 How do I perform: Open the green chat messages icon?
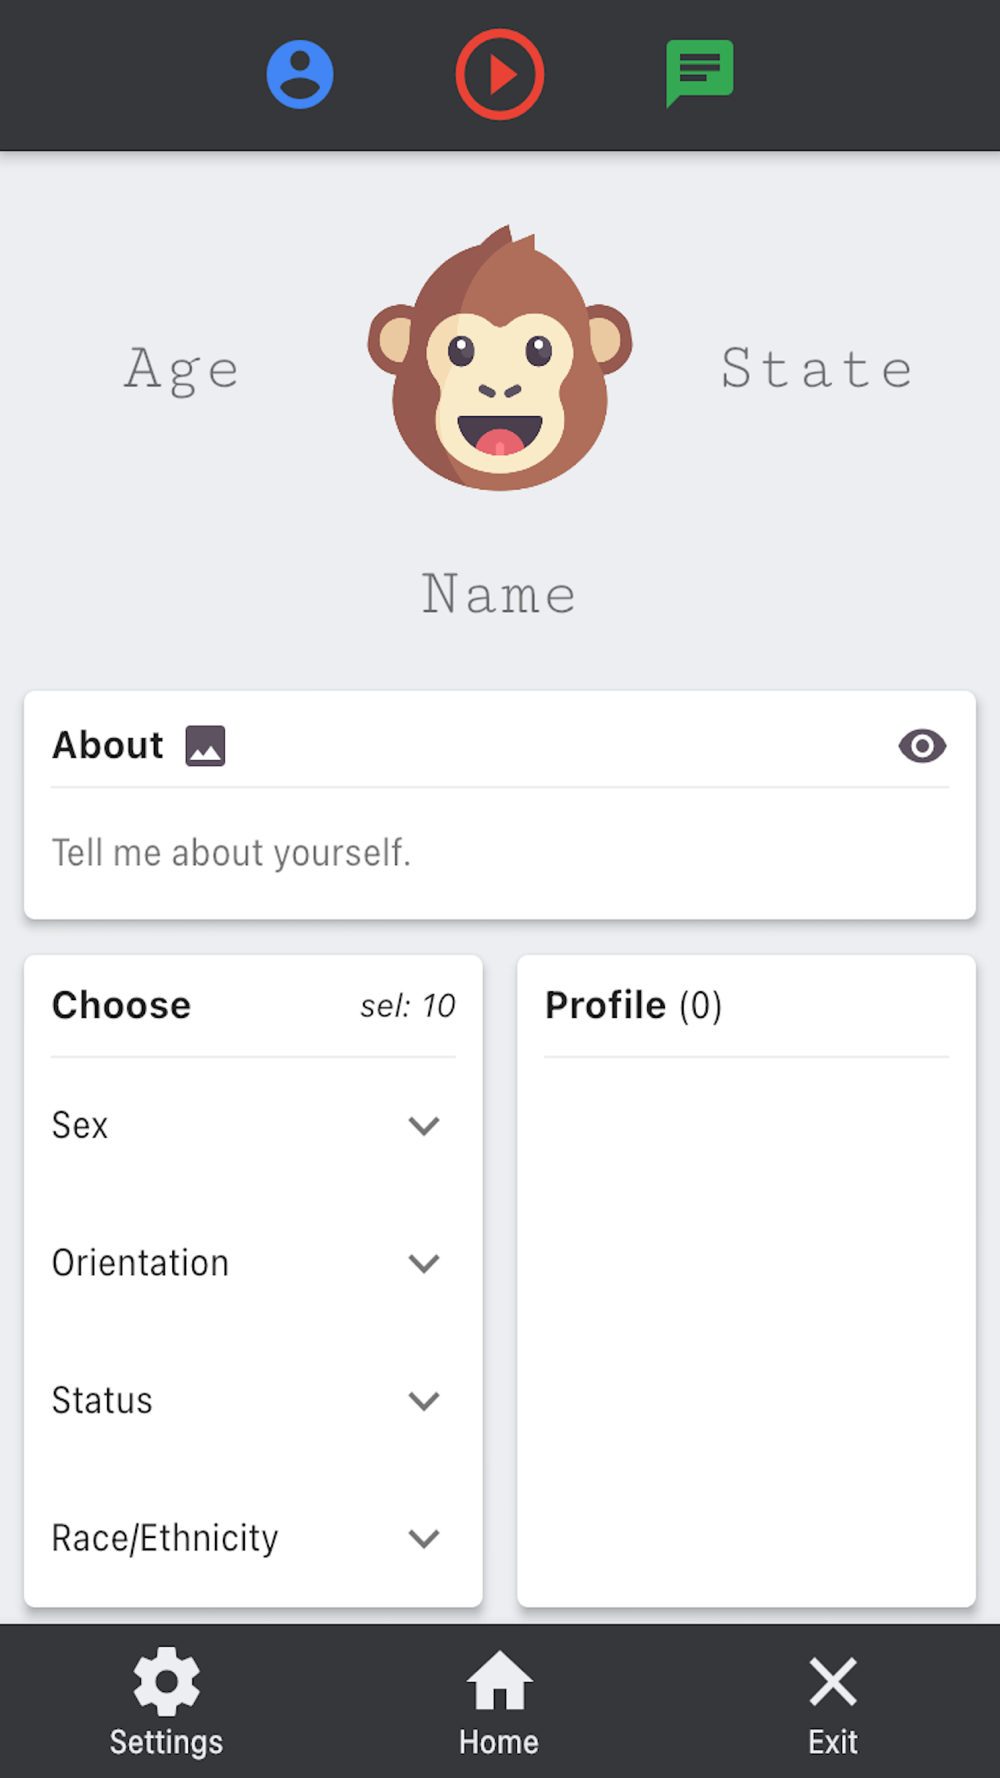pos(699,72)
